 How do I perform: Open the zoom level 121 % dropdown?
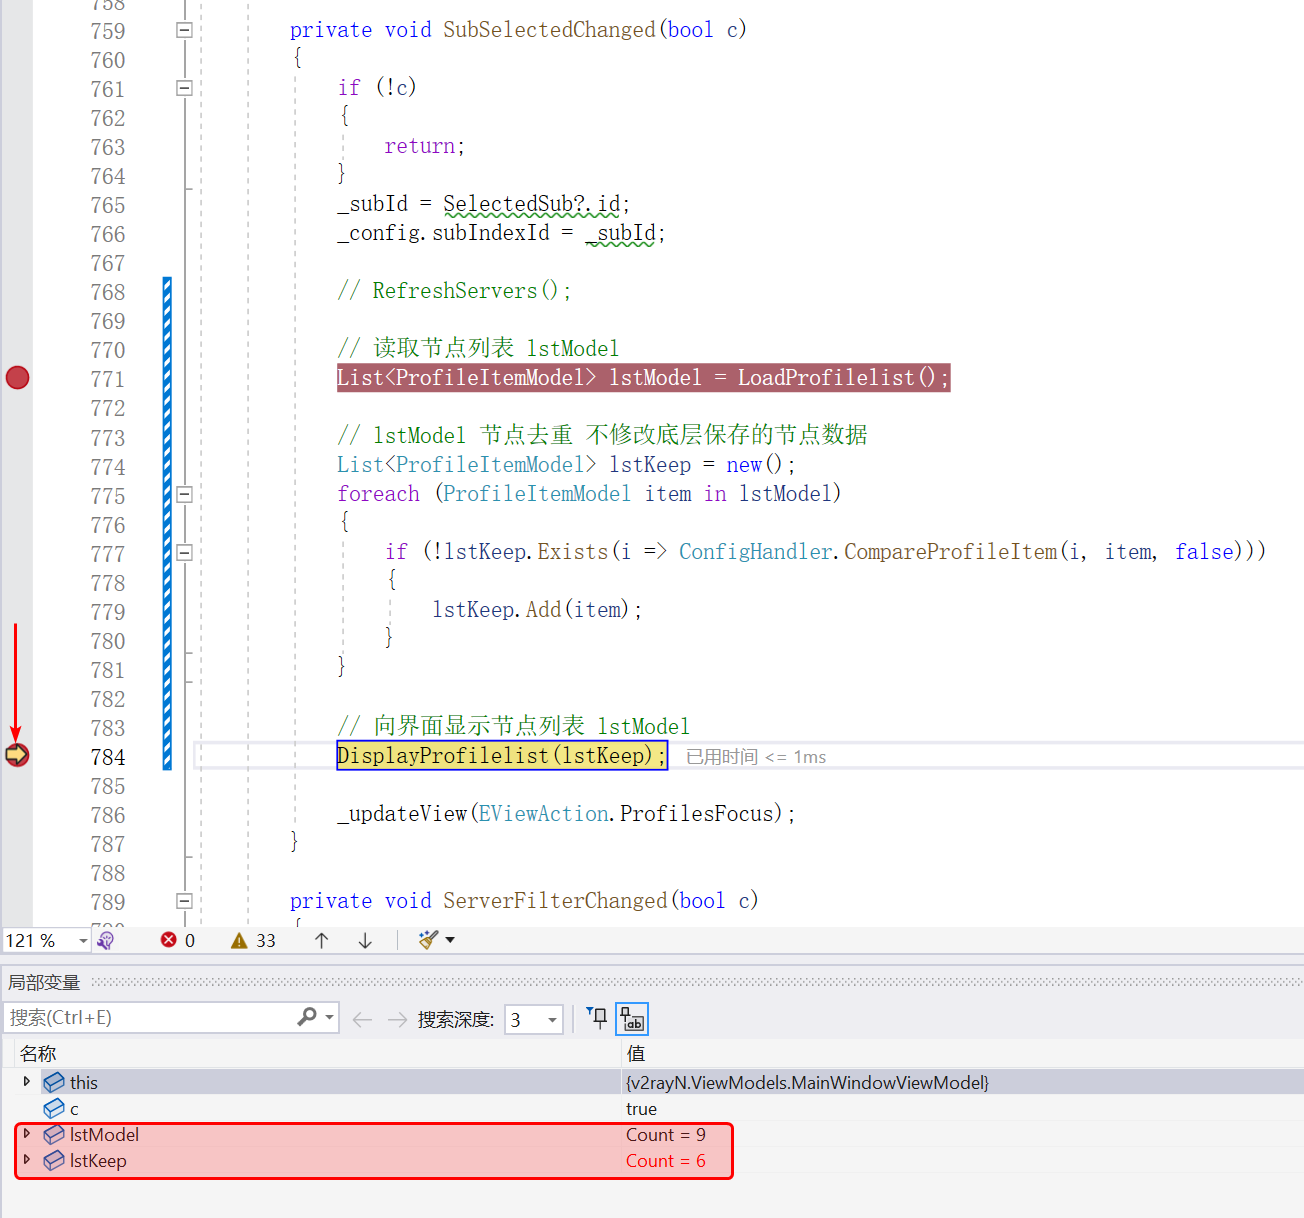(x=83, y=940)
